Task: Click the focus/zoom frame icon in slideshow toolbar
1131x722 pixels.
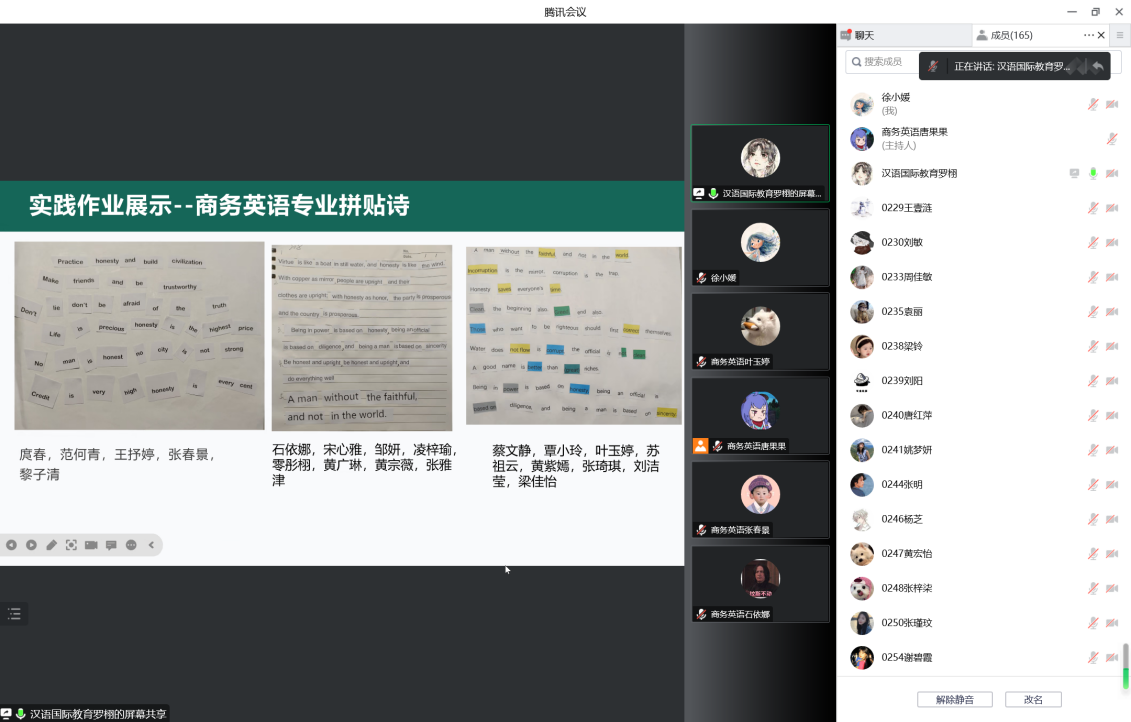Action: [71, 545]
